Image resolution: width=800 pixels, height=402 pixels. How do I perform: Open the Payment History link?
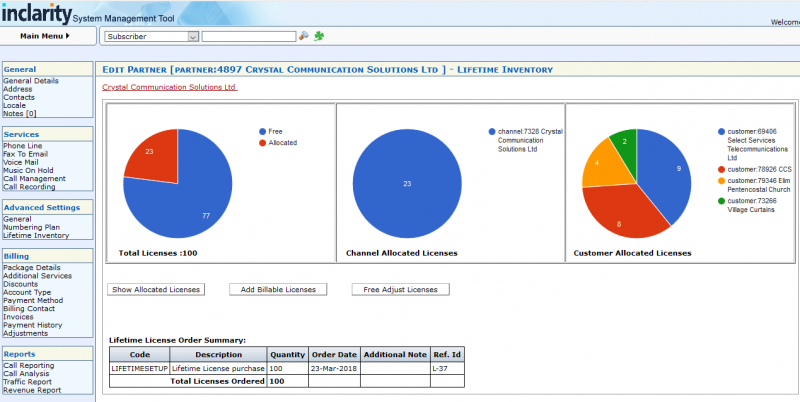(33, 325)
